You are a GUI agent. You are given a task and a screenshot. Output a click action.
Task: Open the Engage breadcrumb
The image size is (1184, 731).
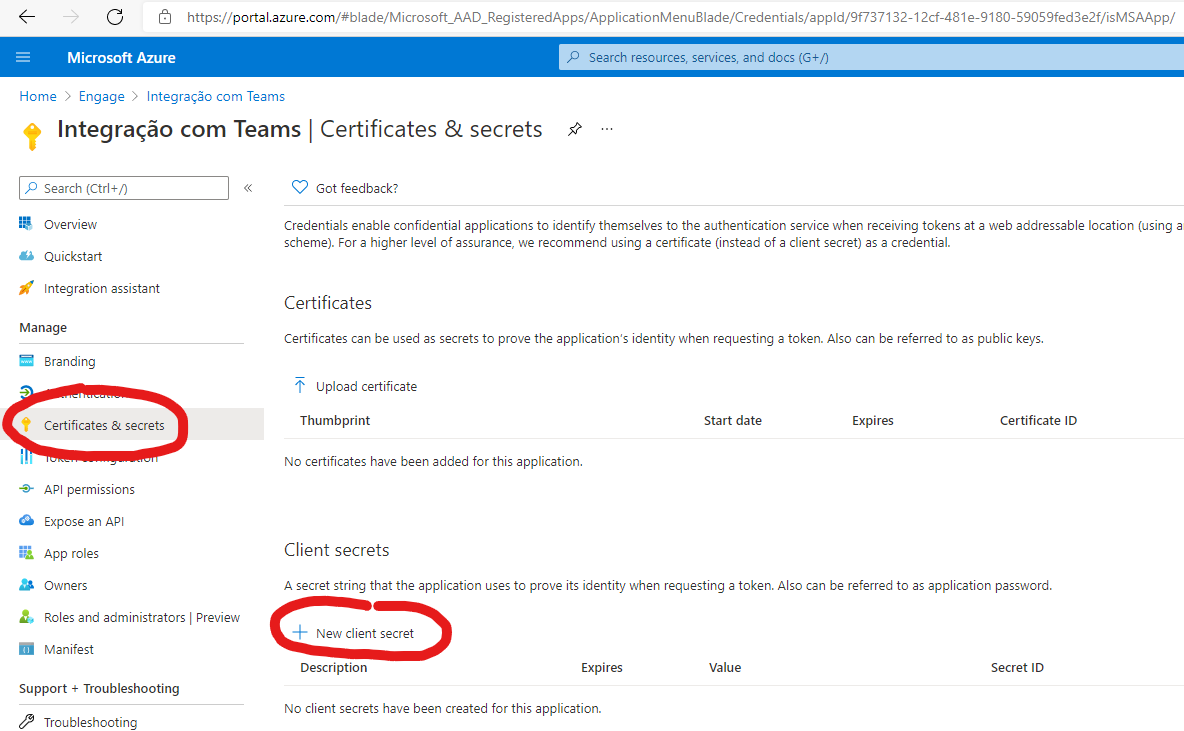(101, 96)
